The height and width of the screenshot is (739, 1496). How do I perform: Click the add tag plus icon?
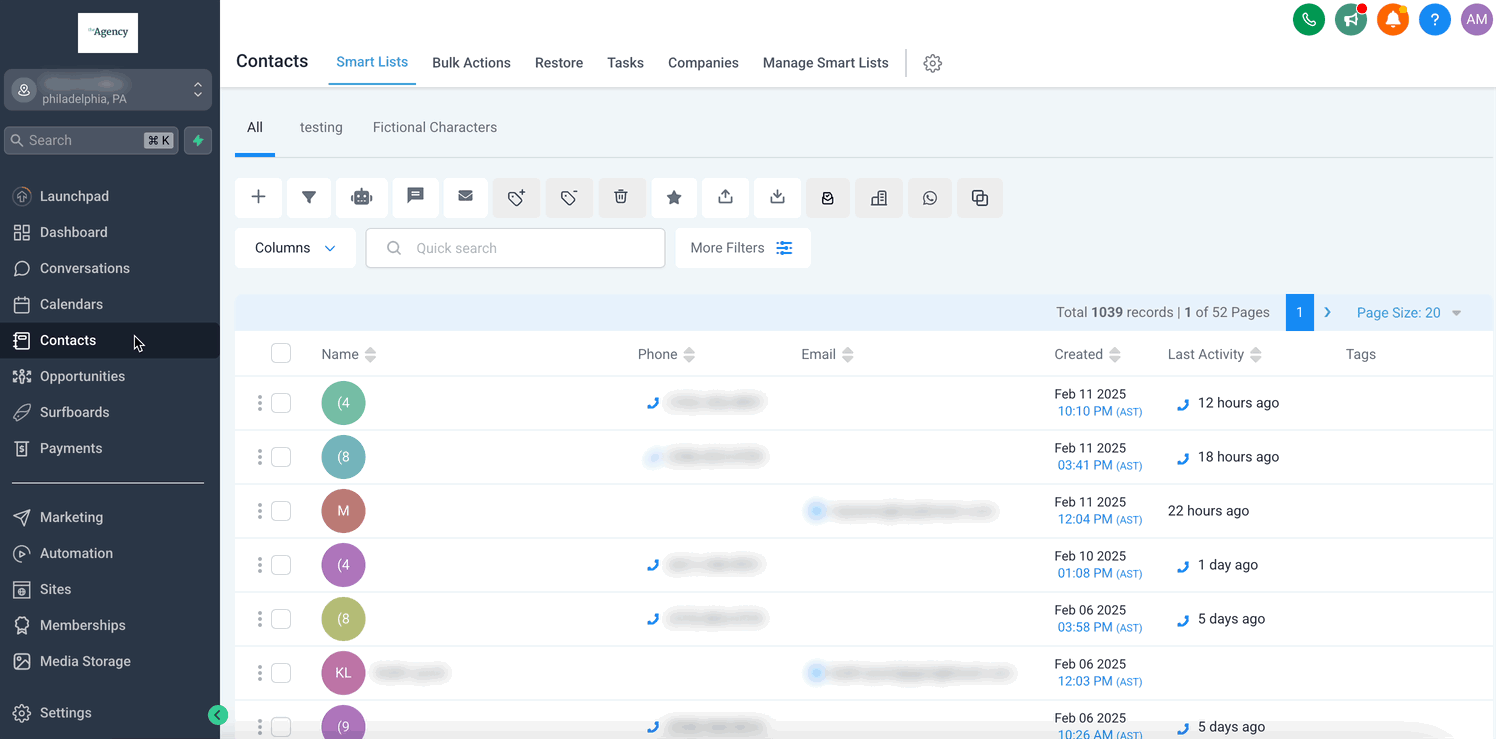pyautogui.click(x=516, y=197)
